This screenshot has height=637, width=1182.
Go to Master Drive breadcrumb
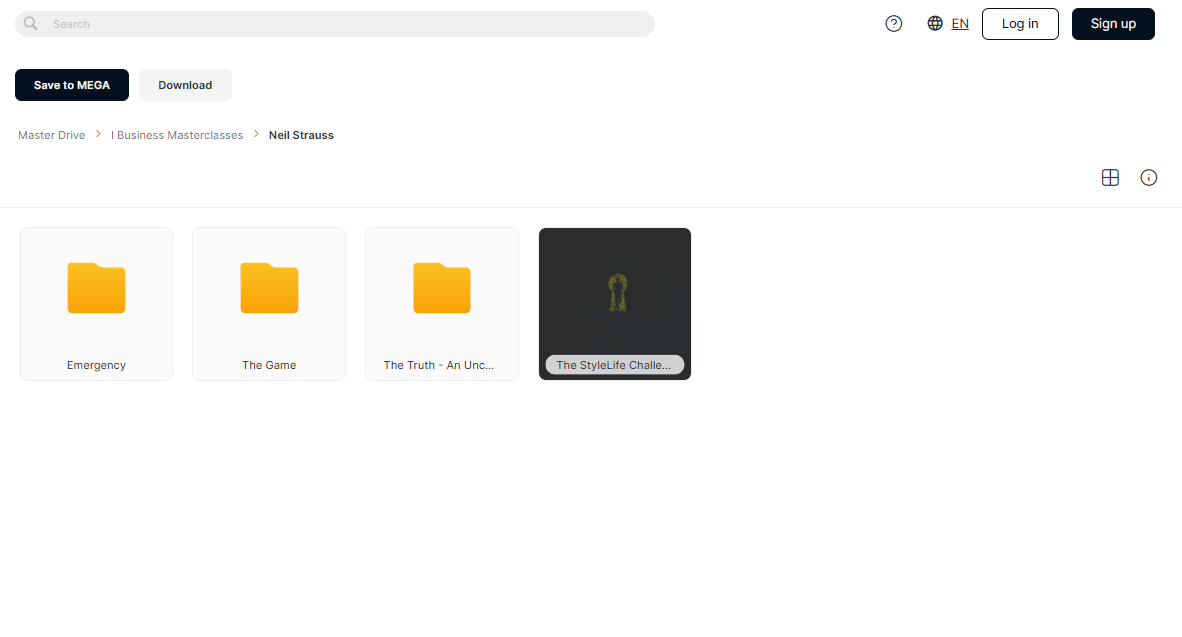(51, 135)
